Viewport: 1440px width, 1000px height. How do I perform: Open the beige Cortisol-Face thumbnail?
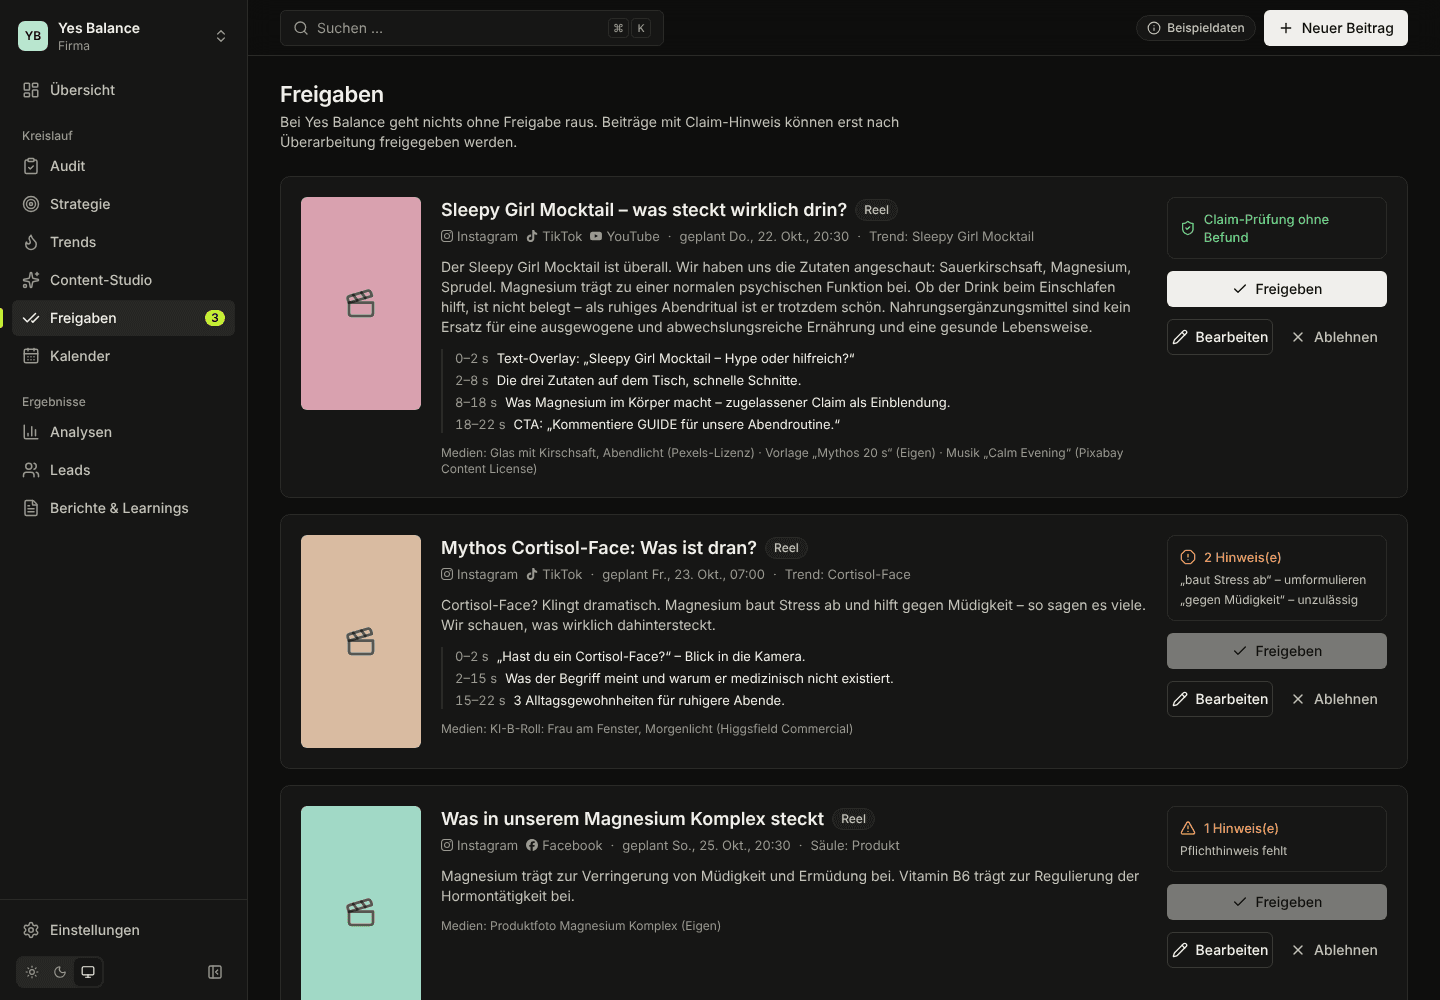tap(361, 641)
